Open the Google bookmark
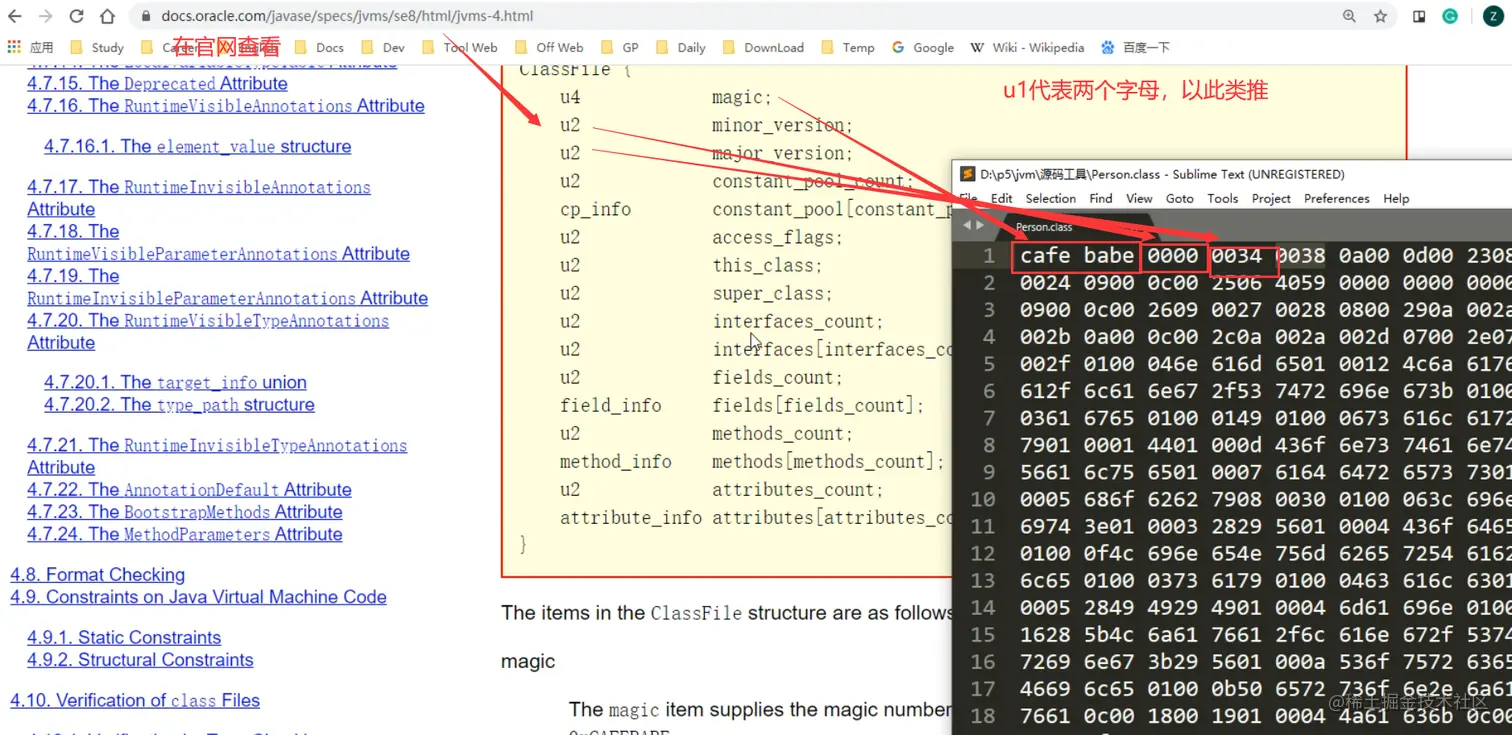The image size is (1512, 735). point(922,47)
